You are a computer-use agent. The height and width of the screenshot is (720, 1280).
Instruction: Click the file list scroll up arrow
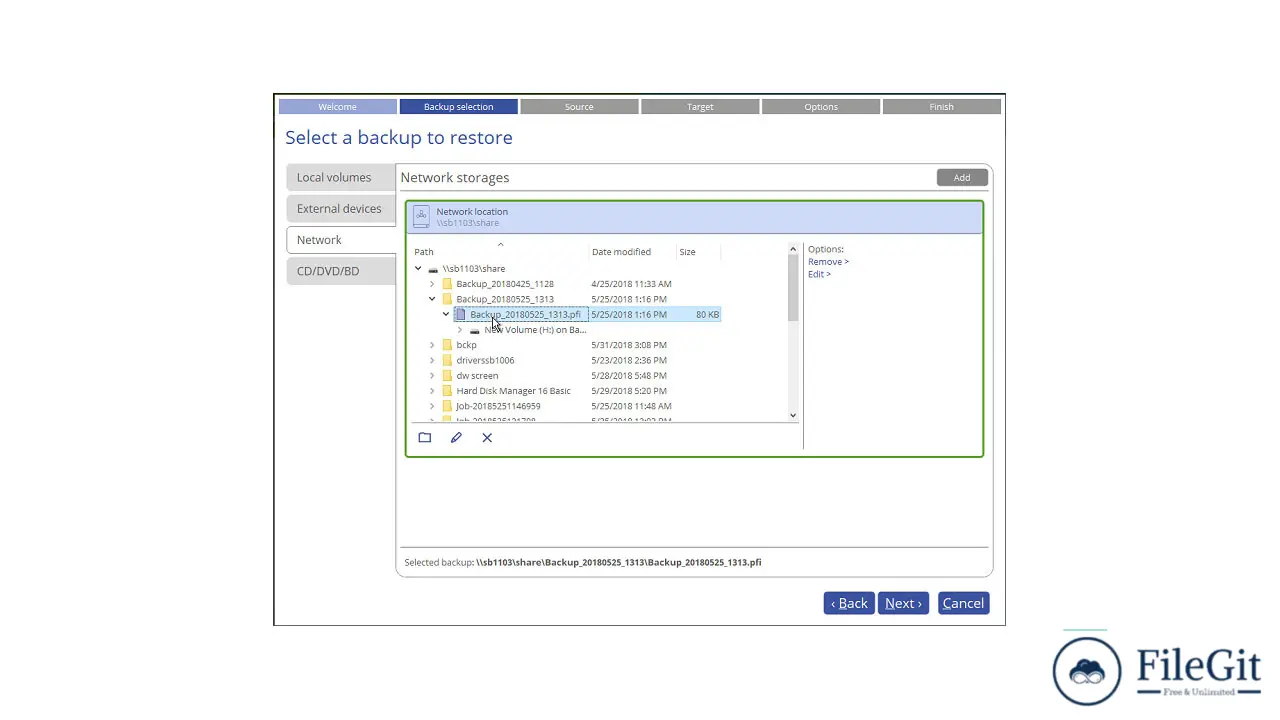click(x=793, y=249)
